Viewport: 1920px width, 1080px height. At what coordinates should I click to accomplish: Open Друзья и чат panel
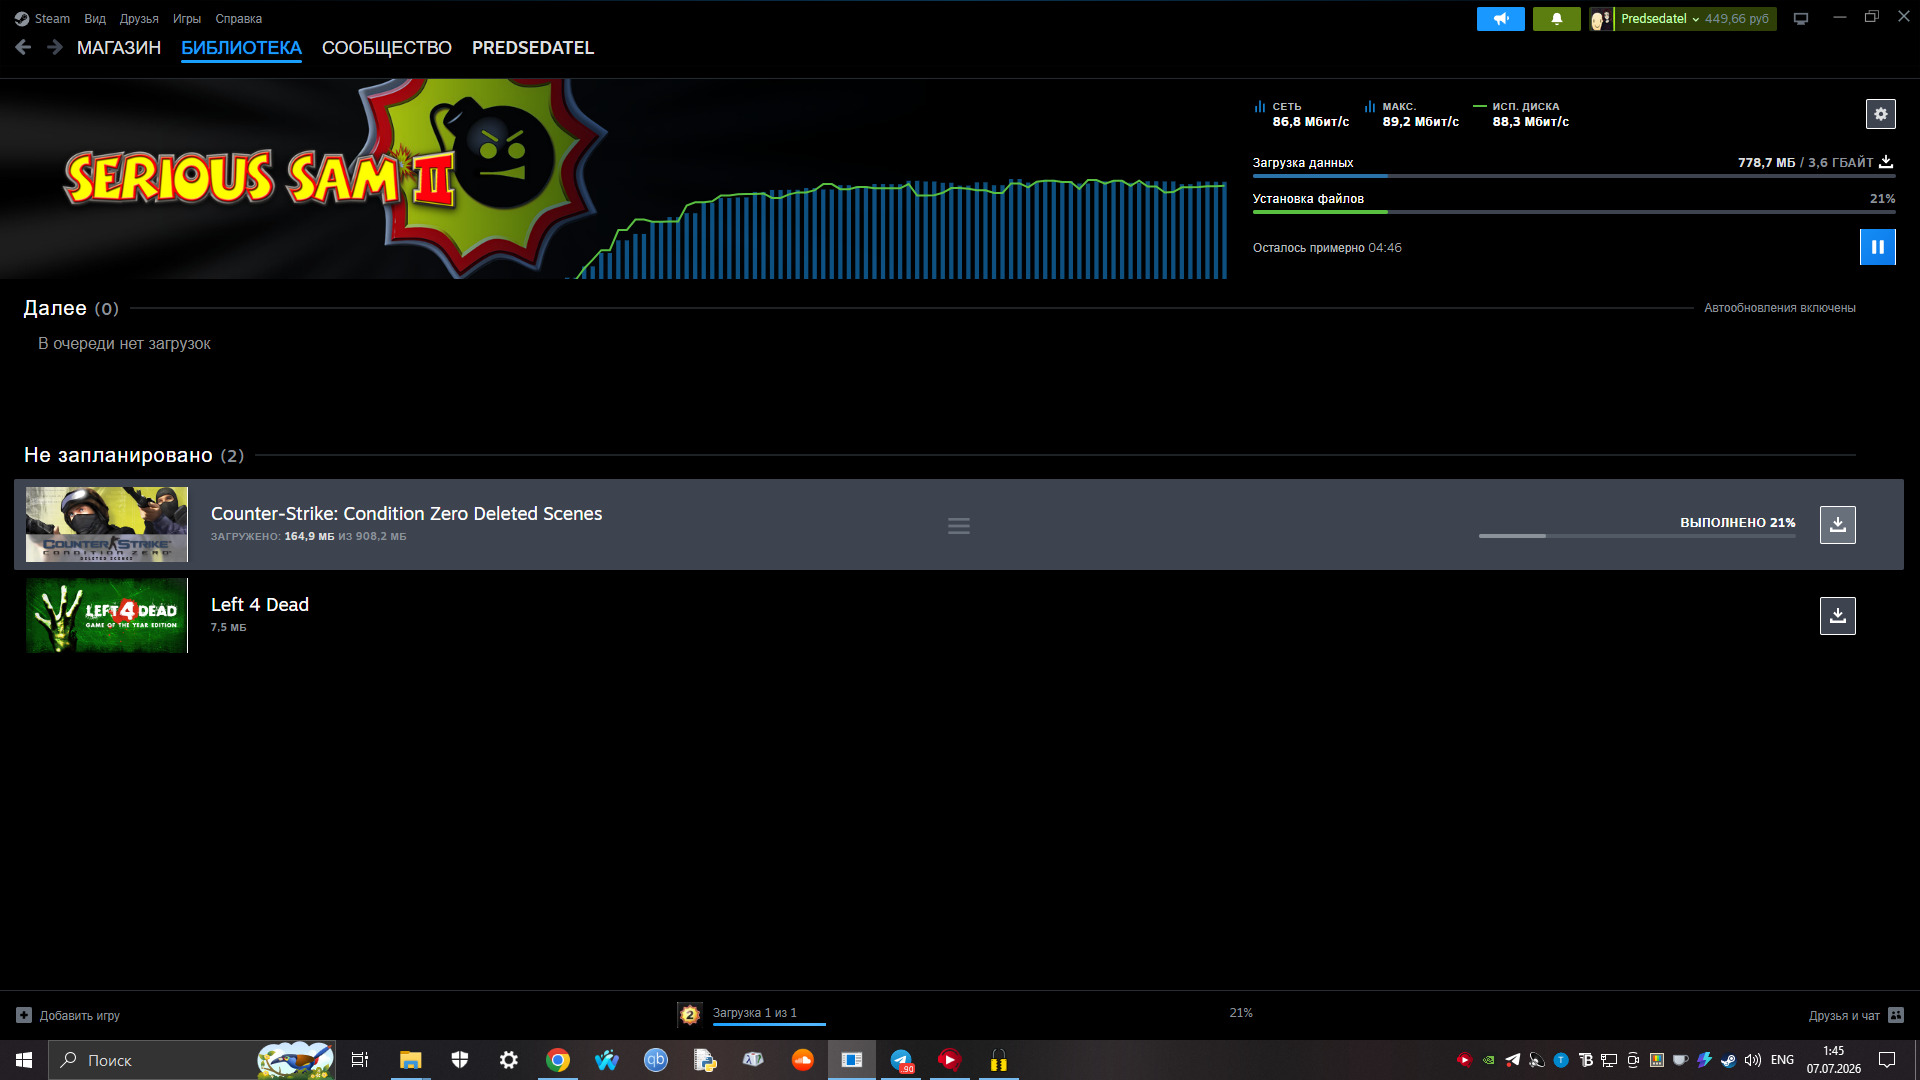1856,1015
